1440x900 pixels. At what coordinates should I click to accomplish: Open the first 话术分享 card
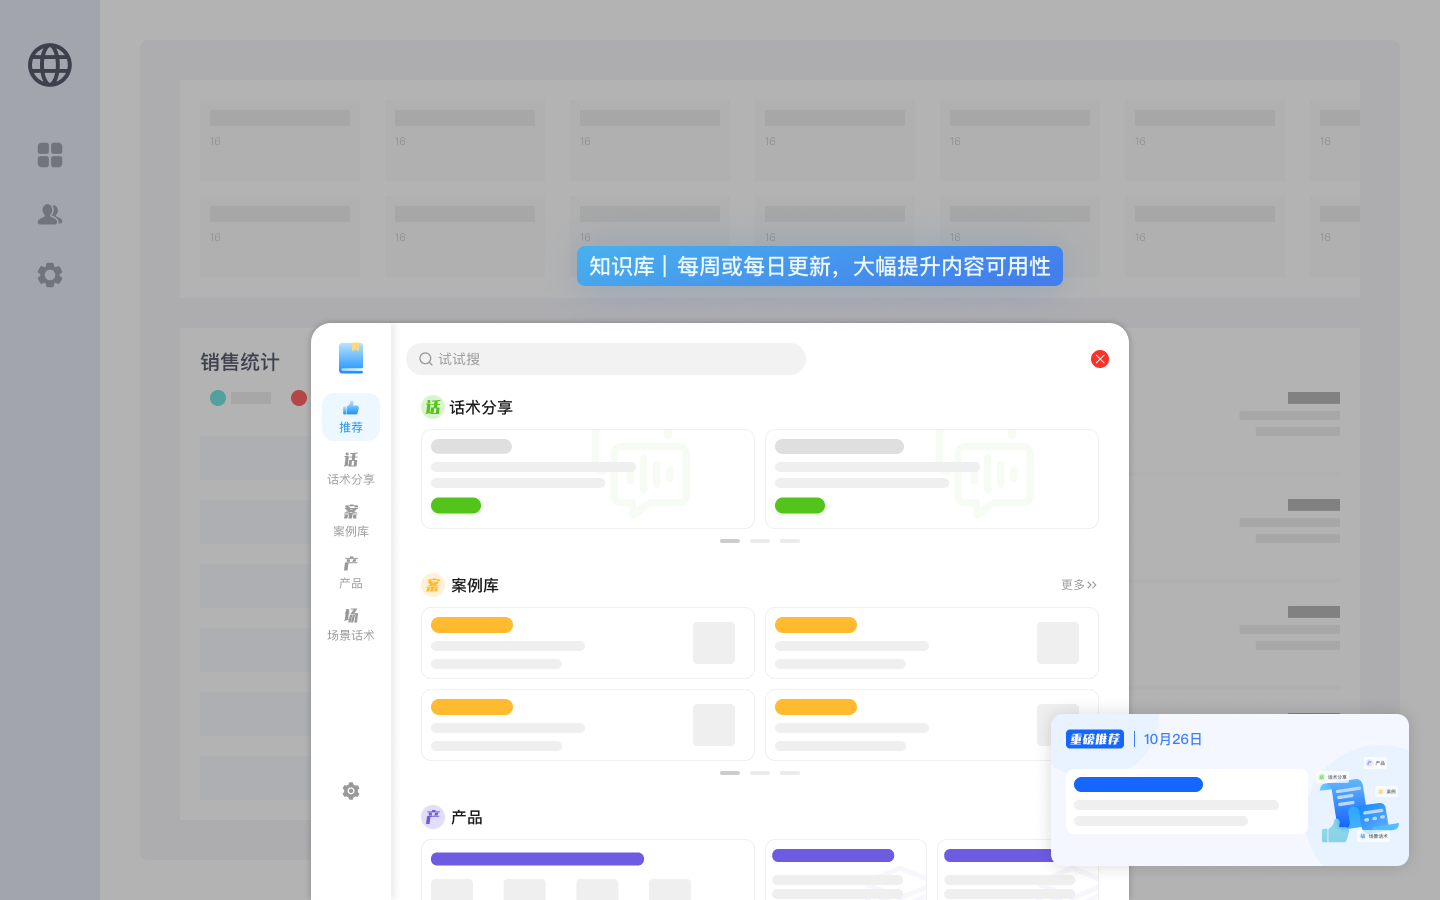pos(588,479)
